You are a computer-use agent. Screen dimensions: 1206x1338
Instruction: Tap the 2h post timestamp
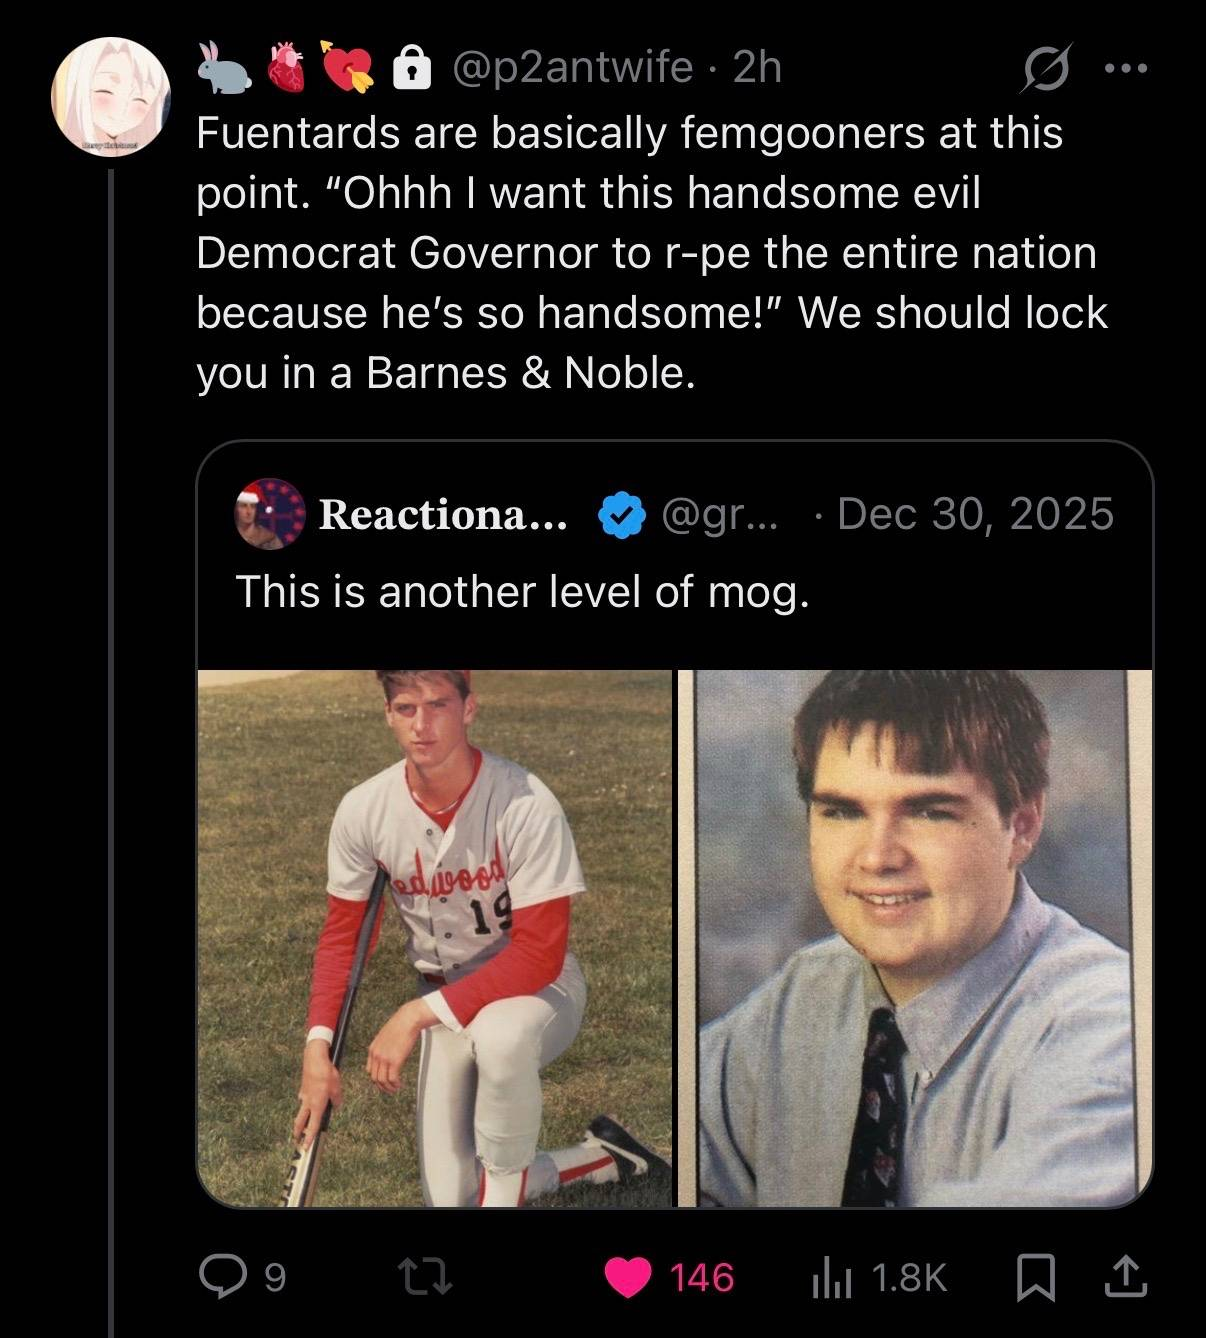point(758,68)
